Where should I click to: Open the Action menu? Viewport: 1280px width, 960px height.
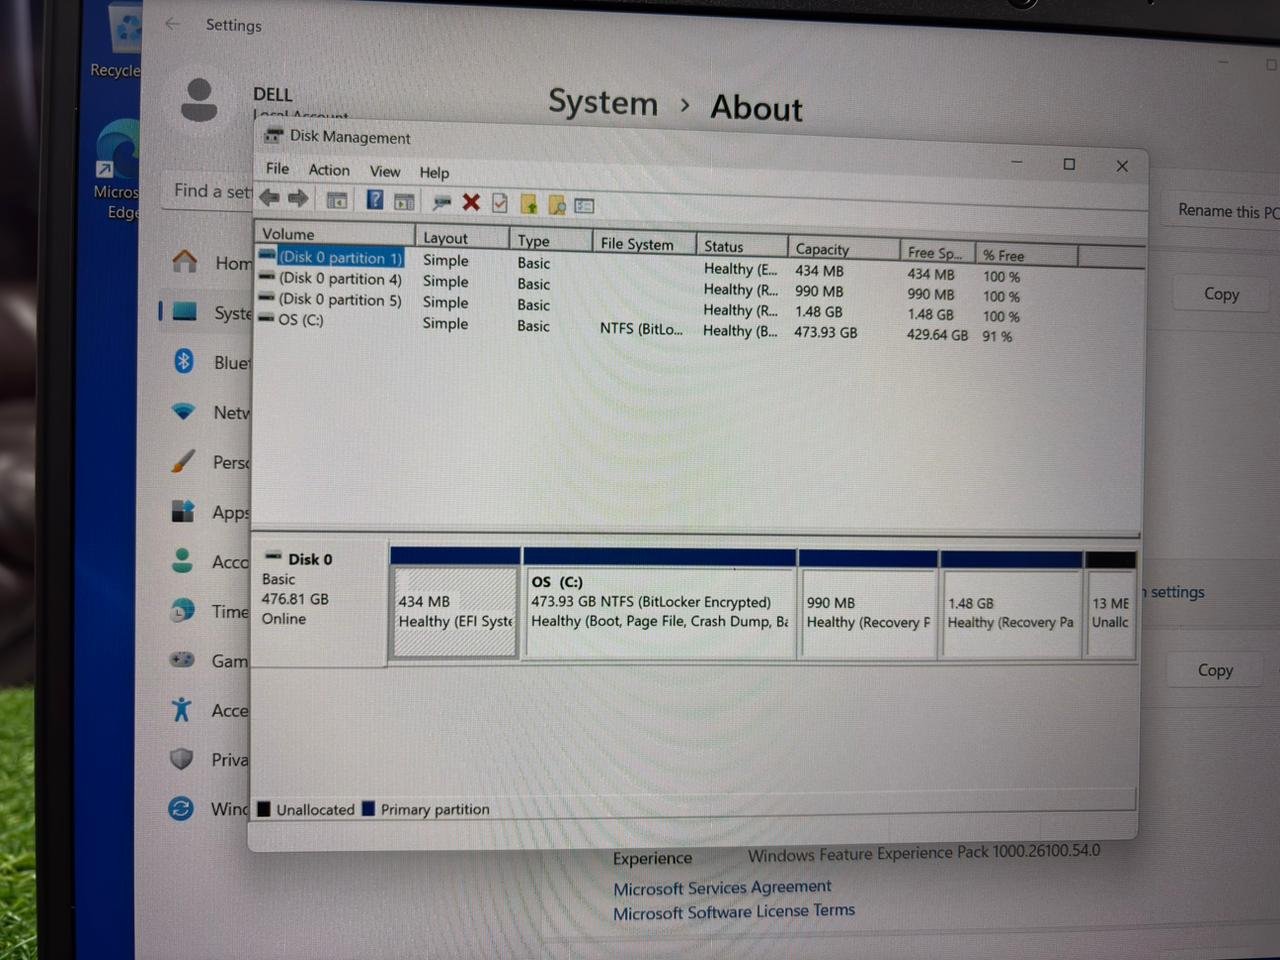point(329,170)
